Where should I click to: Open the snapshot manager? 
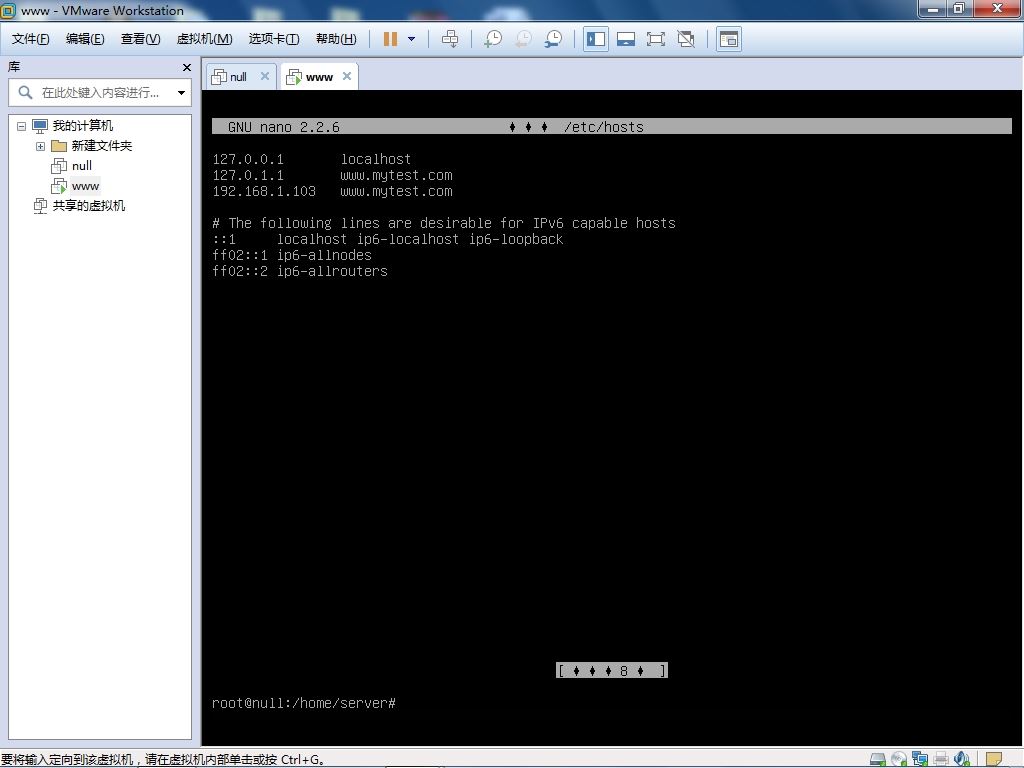[x=553, y=39]
